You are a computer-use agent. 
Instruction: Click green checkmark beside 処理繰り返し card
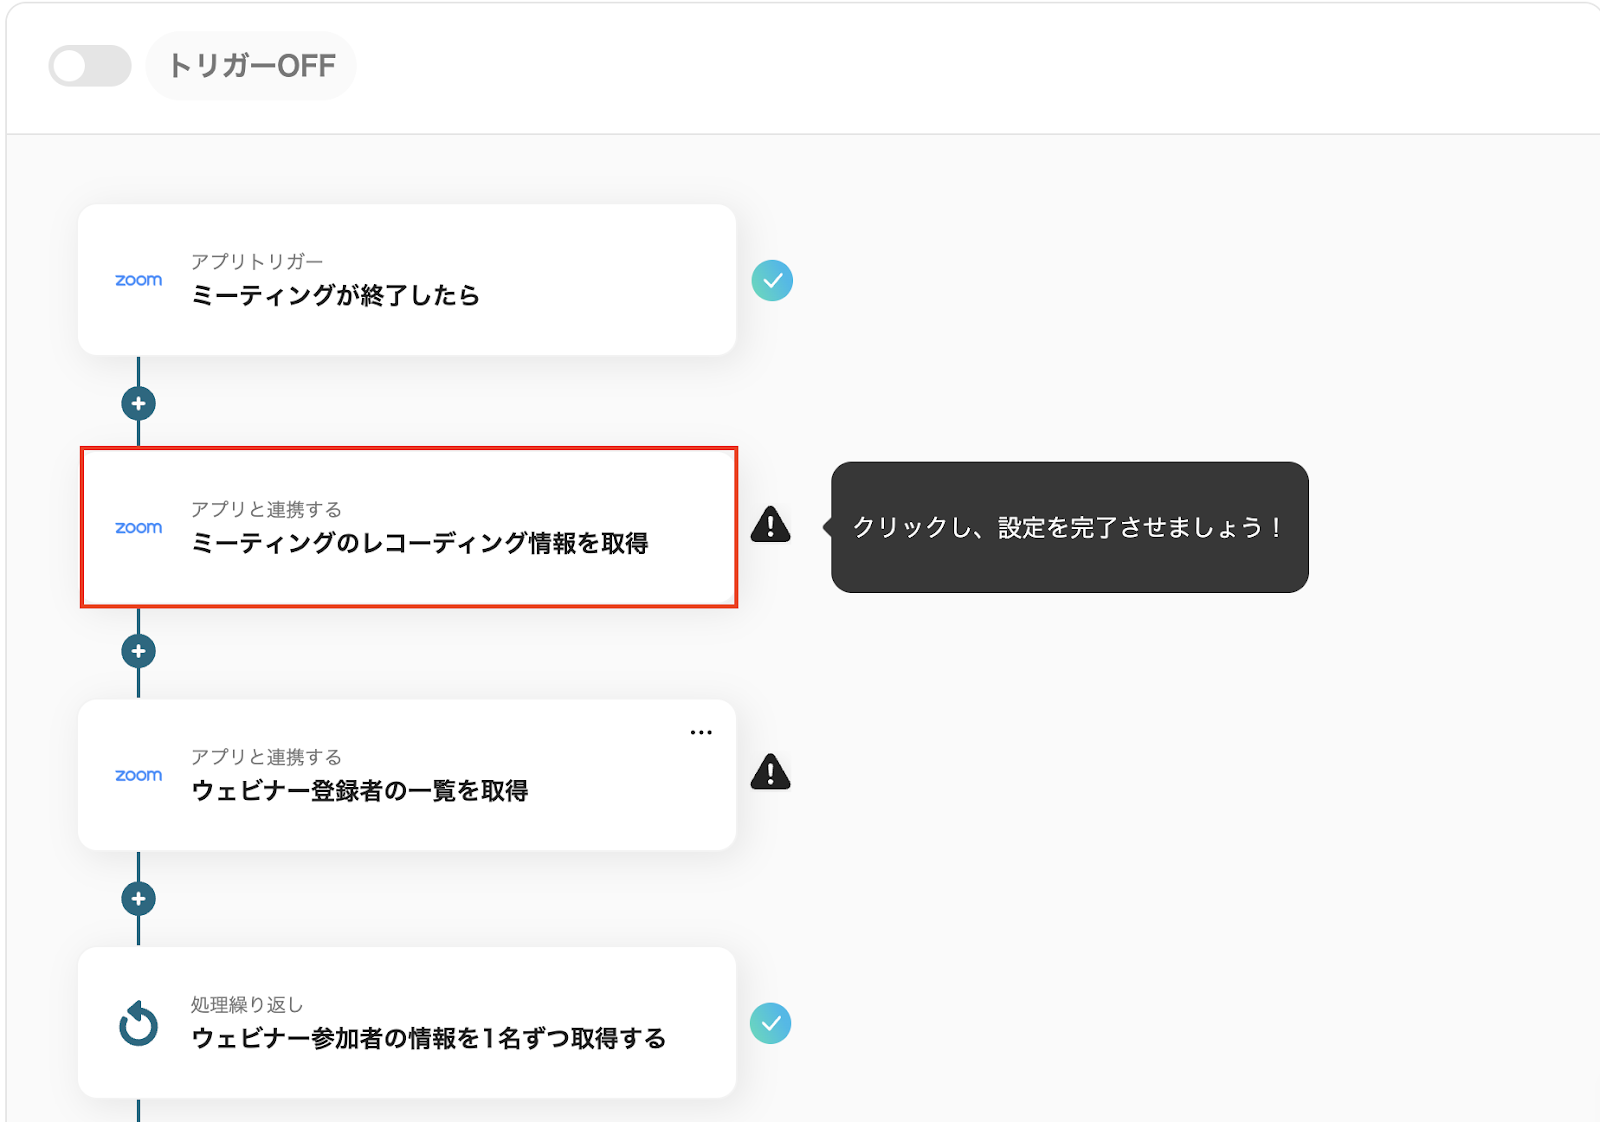(770, 1023)
